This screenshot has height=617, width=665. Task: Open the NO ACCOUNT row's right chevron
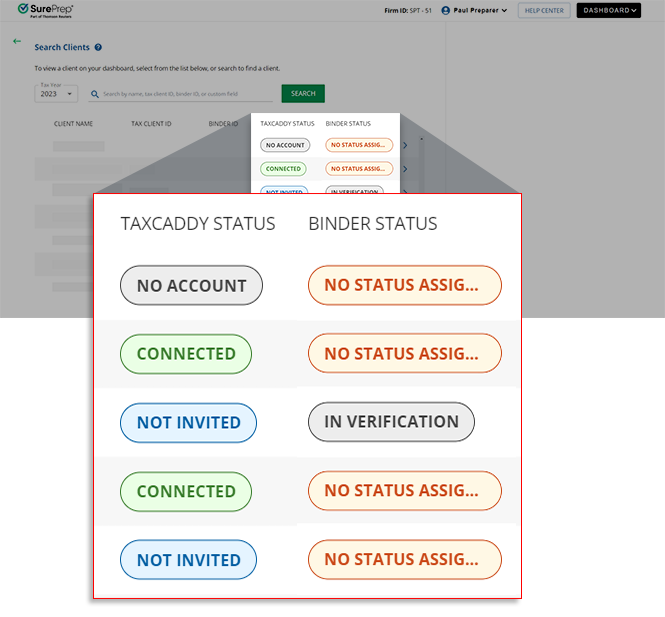coord(405,145)
